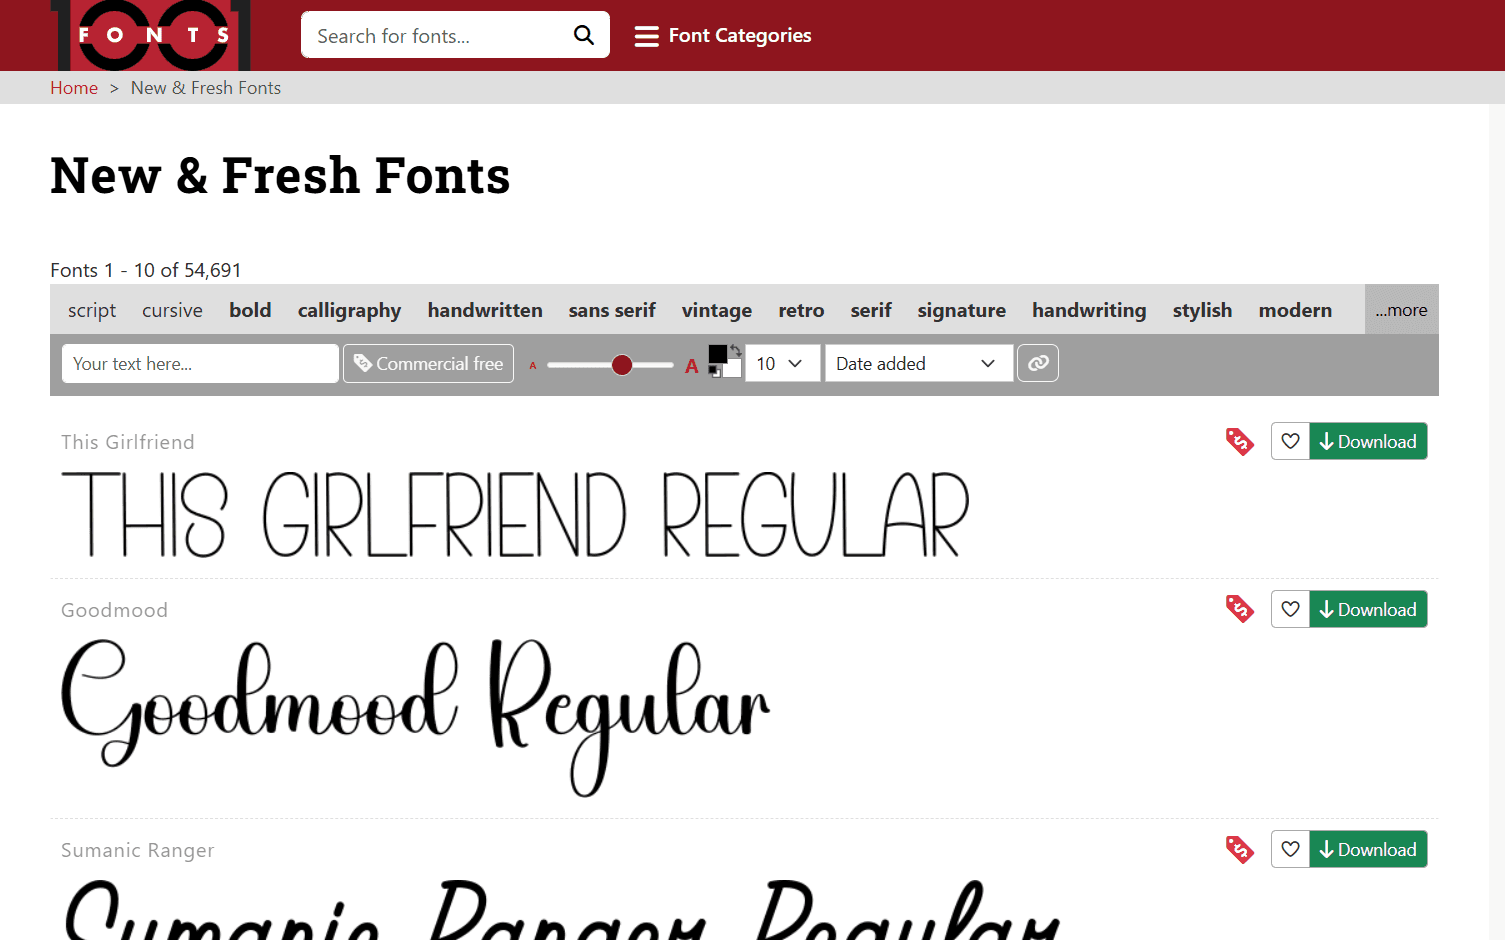
Task: Open the Date added sort dropdown
Action: click(919, 364)
